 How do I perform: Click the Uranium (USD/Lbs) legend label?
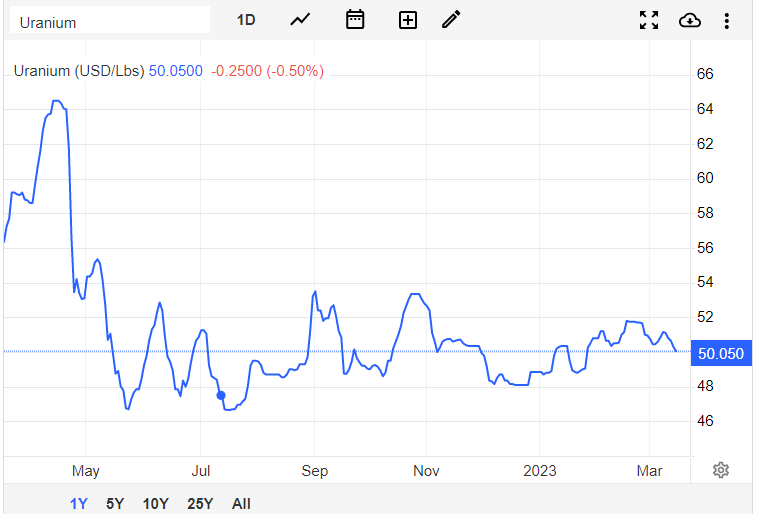[x=79, y=71]
